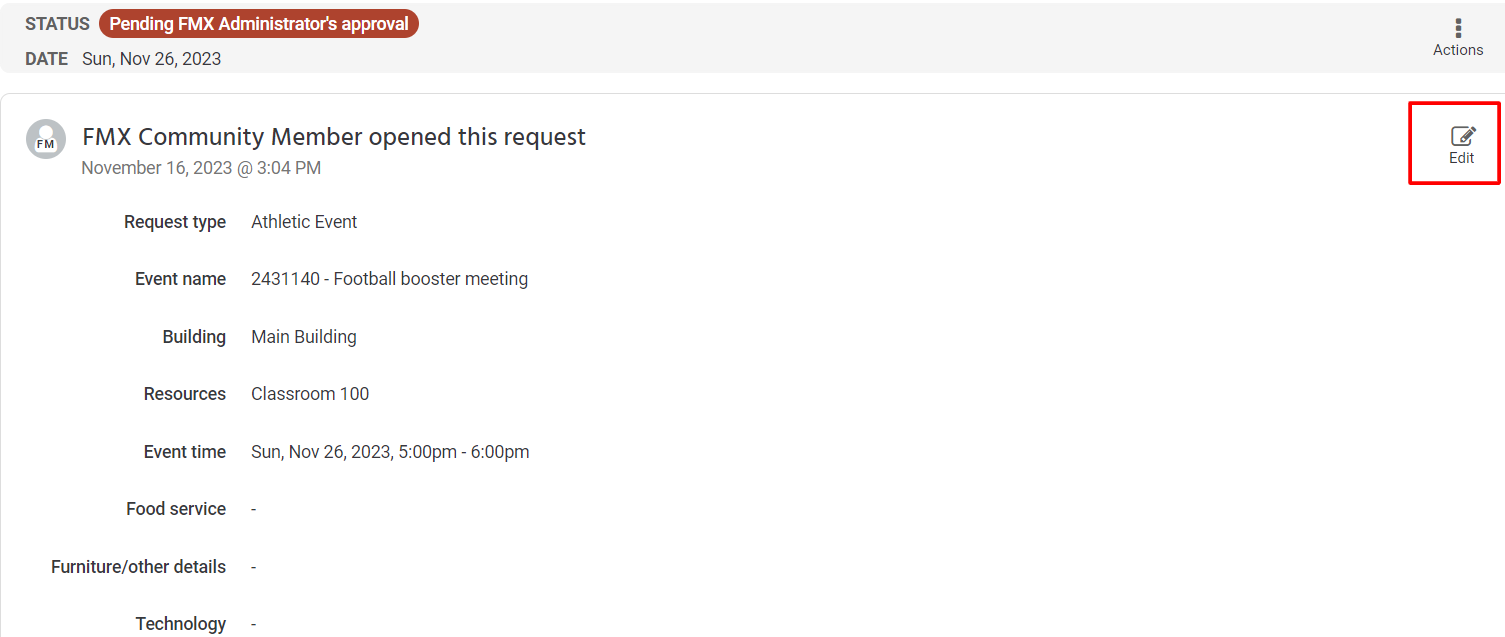
Task: View details for 'Main Building'
Action: click(x=303, y=336)
